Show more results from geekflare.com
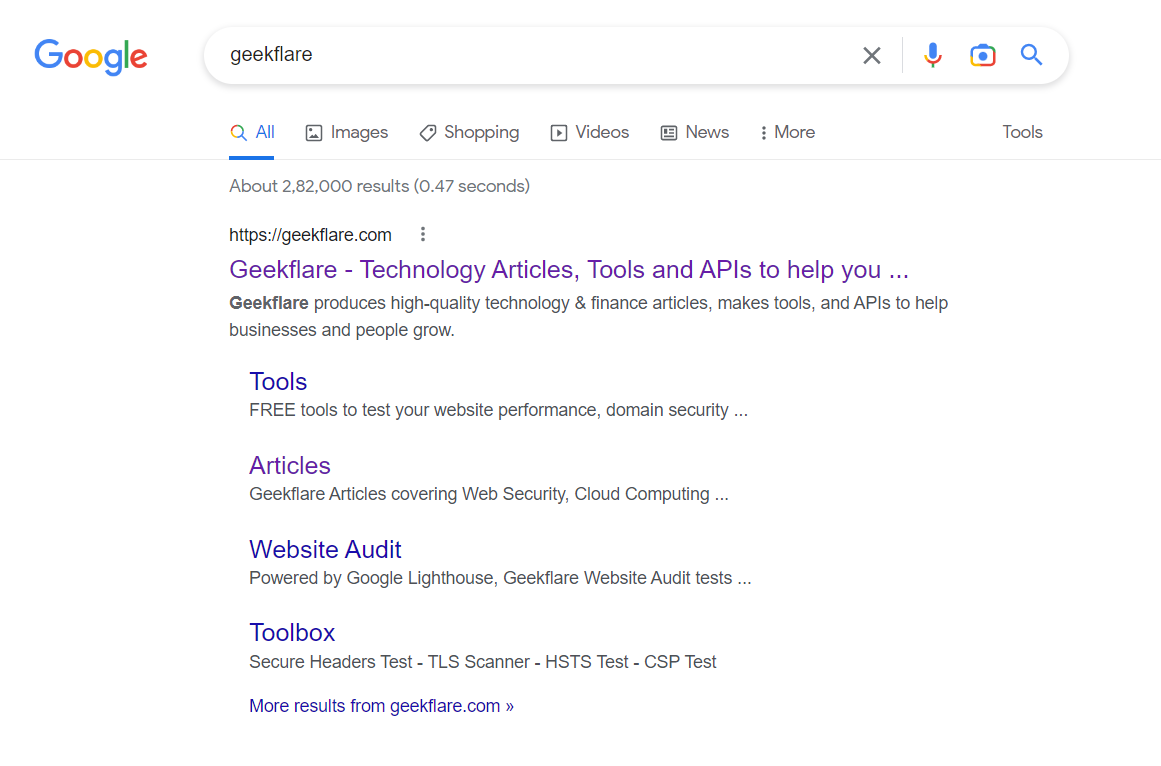This screenshot has width=1161, height=766. pos(381,706)
